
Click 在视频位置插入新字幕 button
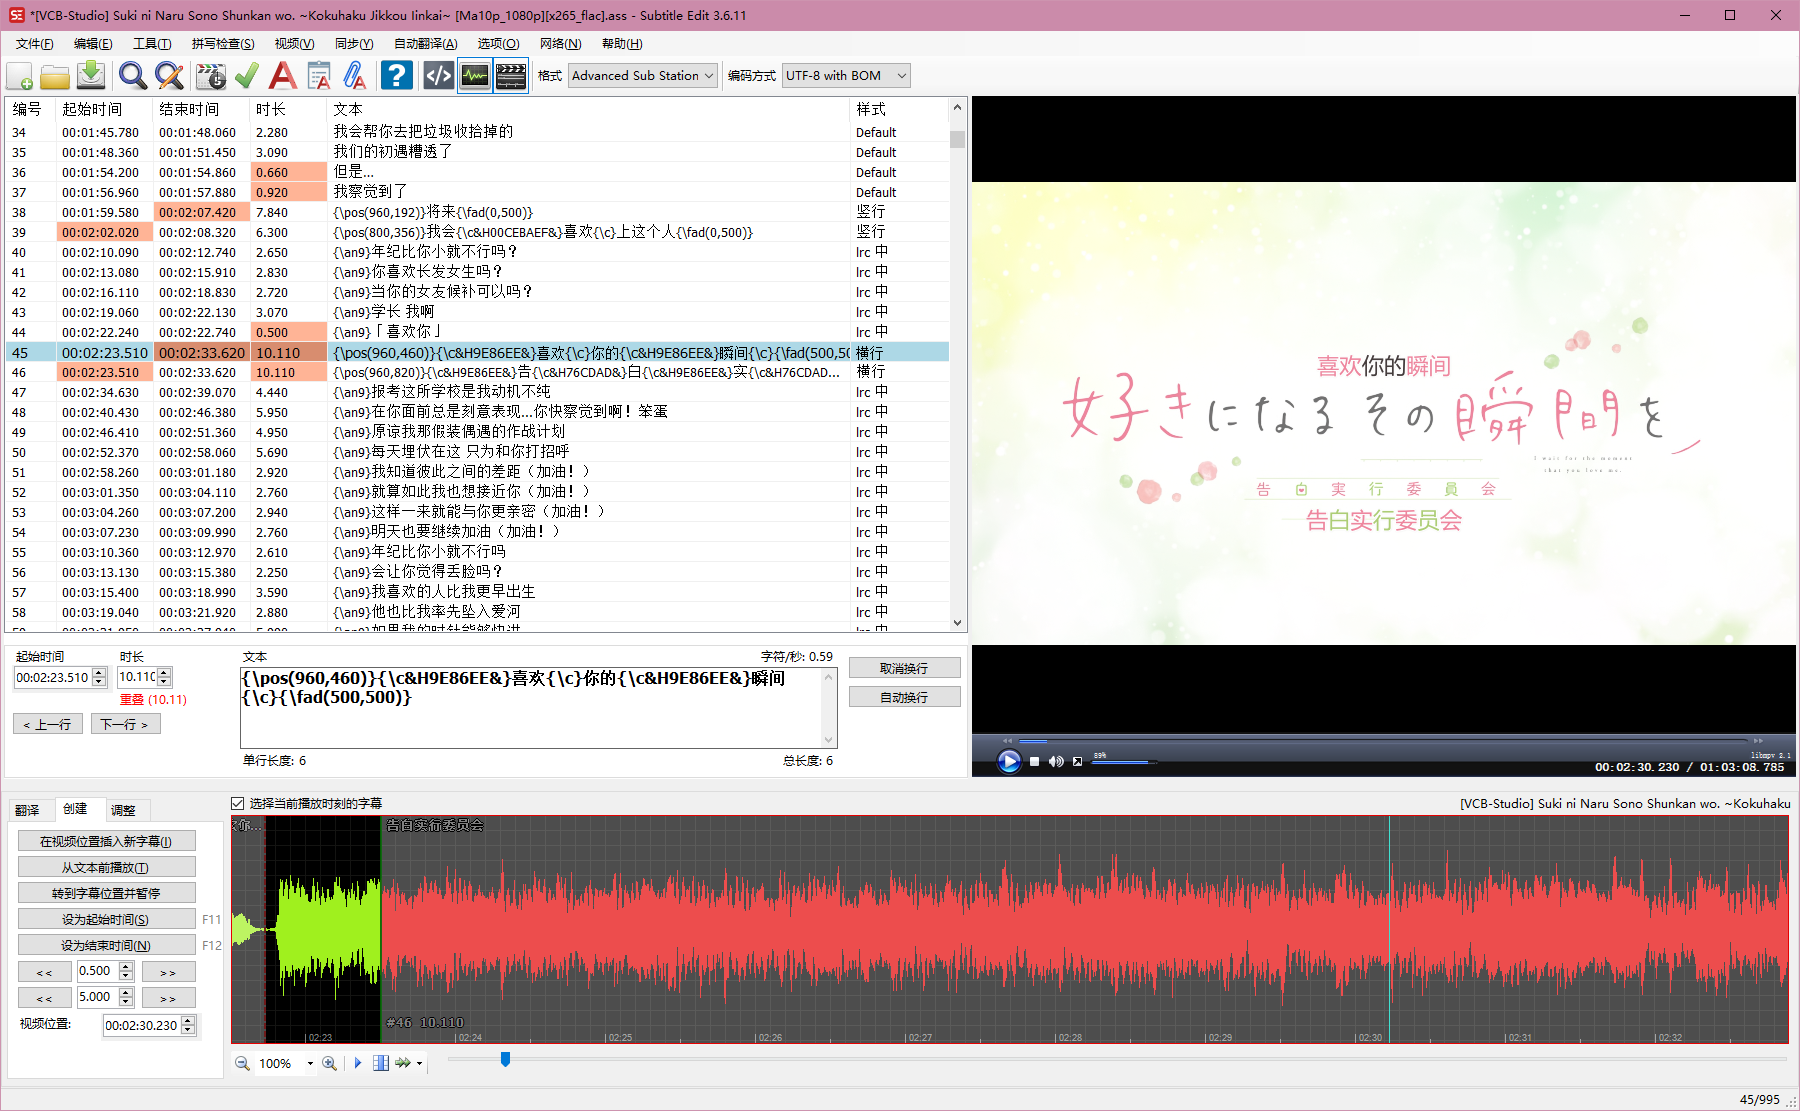[106, 841]
